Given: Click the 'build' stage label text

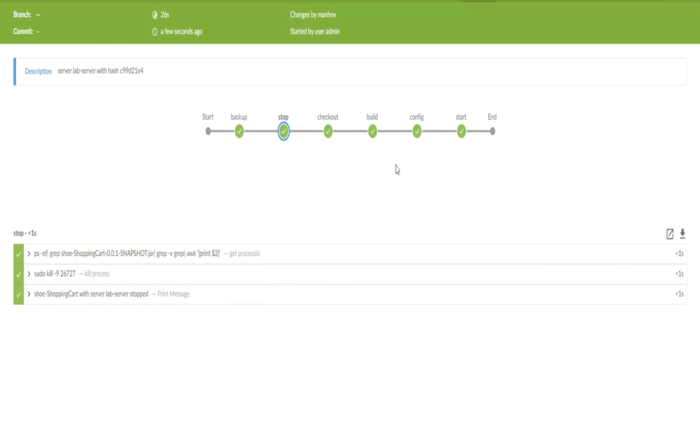Looking at the screenshot, I should 372,117.
